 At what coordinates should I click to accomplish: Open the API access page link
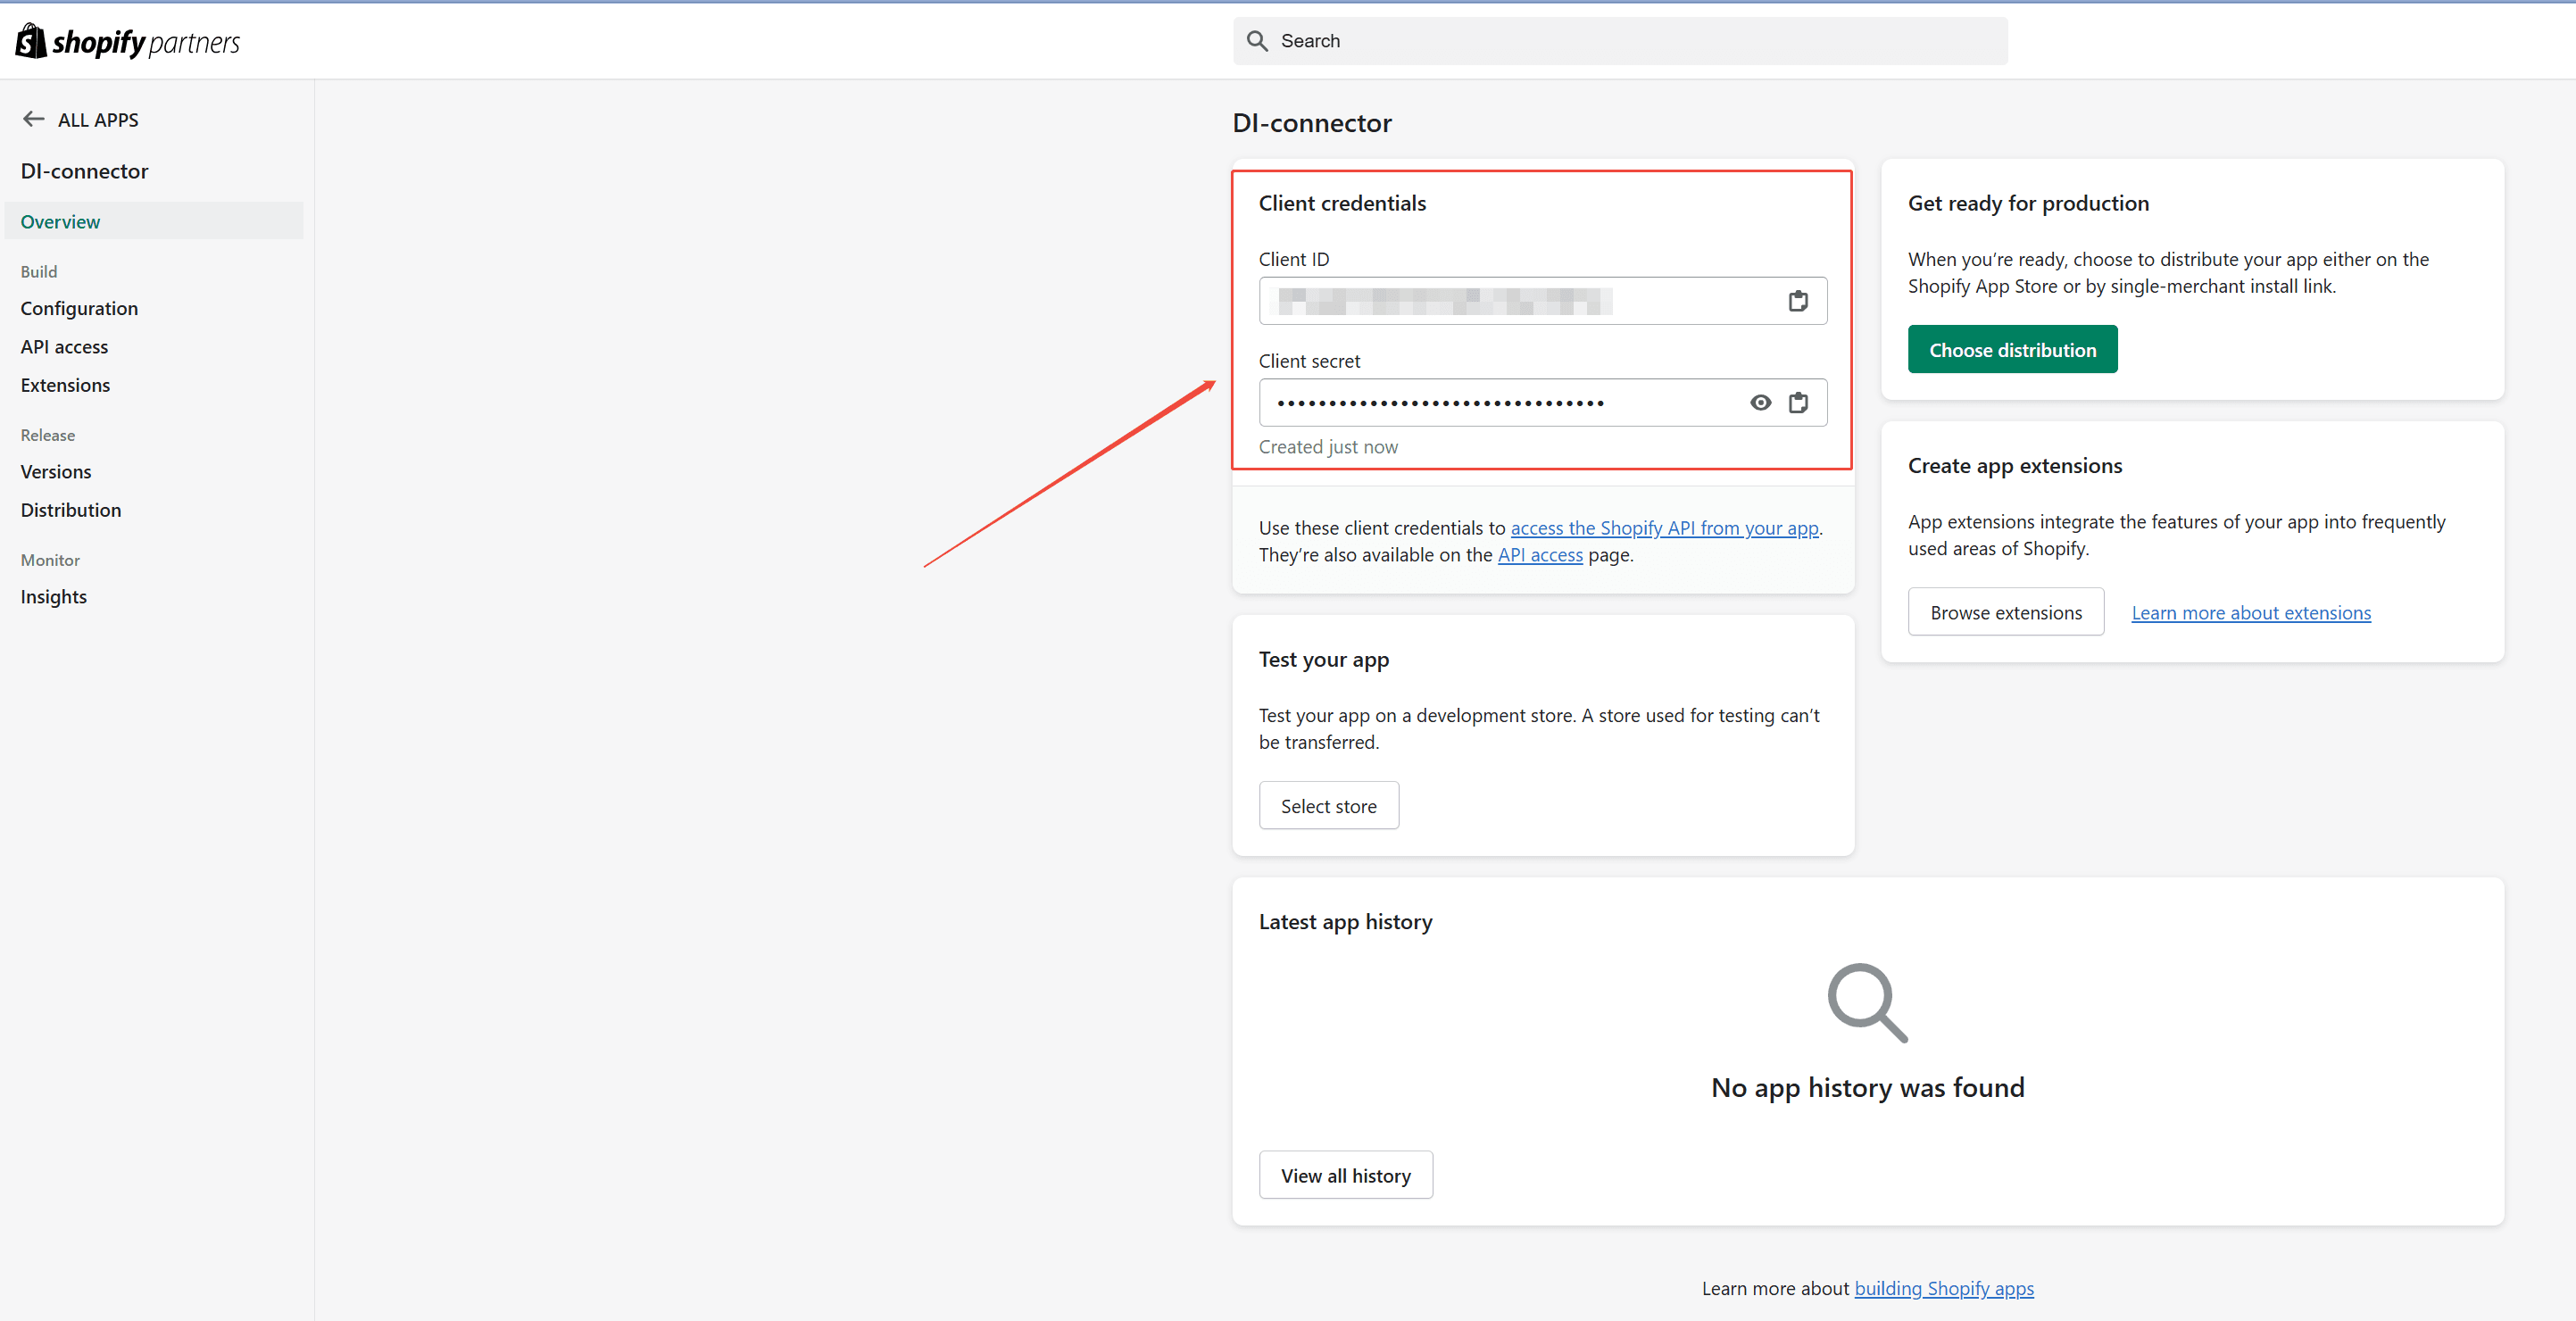pyautogui.click(x=1540, y=555)
